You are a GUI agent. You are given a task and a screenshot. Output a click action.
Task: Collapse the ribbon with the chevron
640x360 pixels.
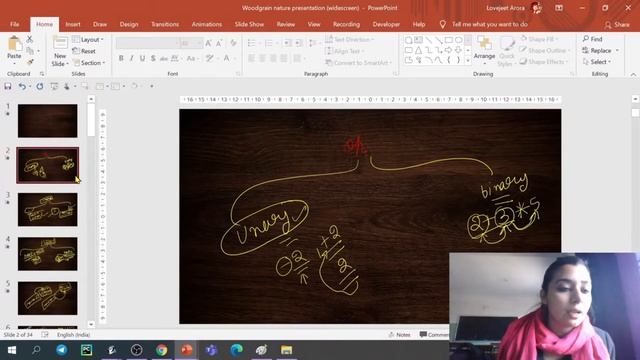point(633,74)
